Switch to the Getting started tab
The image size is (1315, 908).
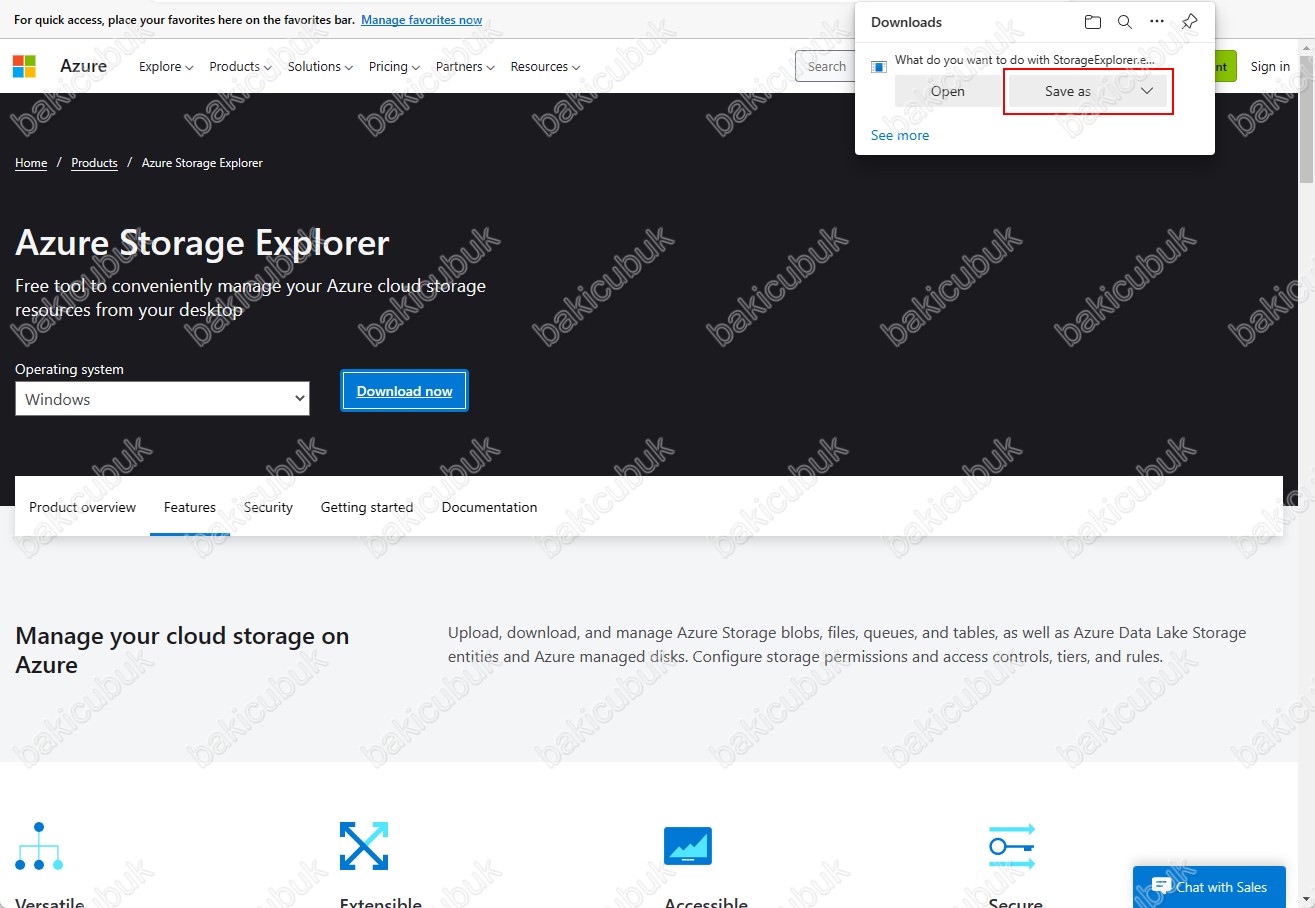pos(367,507)
